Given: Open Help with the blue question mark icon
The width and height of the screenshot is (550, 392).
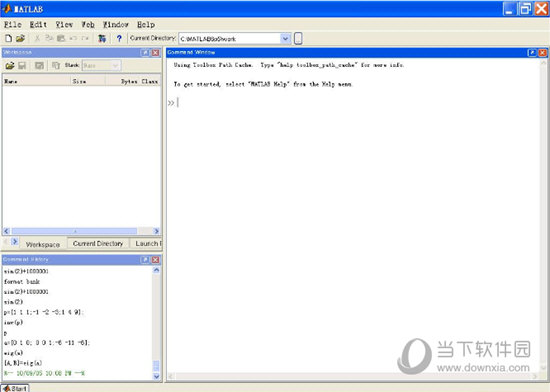Looking at the screenshot, I should 119,38.
